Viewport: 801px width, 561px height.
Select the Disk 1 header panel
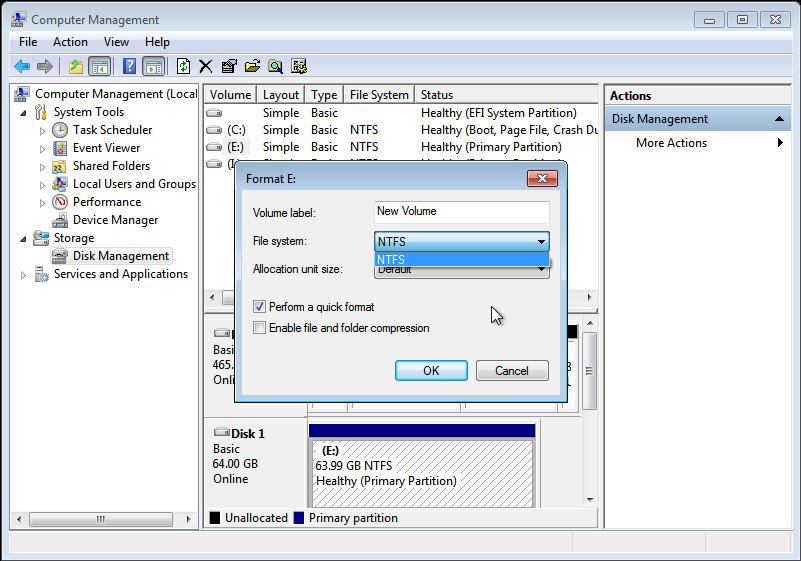pos(255,462)
